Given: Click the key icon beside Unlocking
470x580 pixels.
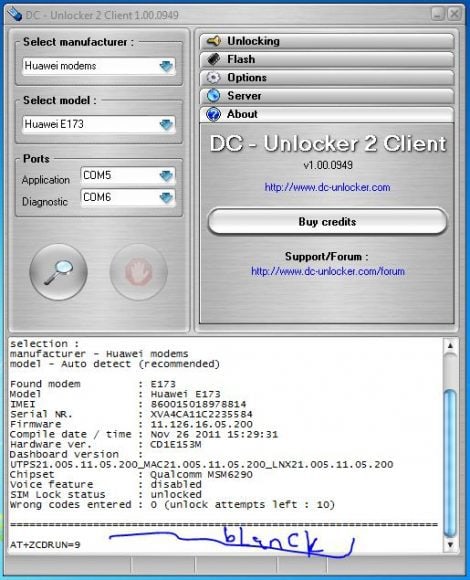Looking at the screenshot, I should pos(214,41).
